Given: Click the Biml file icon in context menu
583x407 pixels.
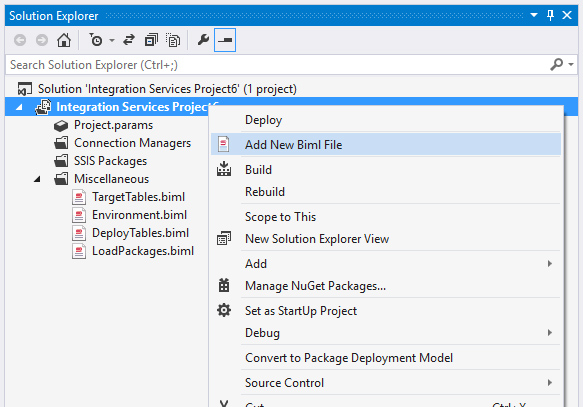Looking at the screenshot, I should pyautogui.click(x=223, y=144).
